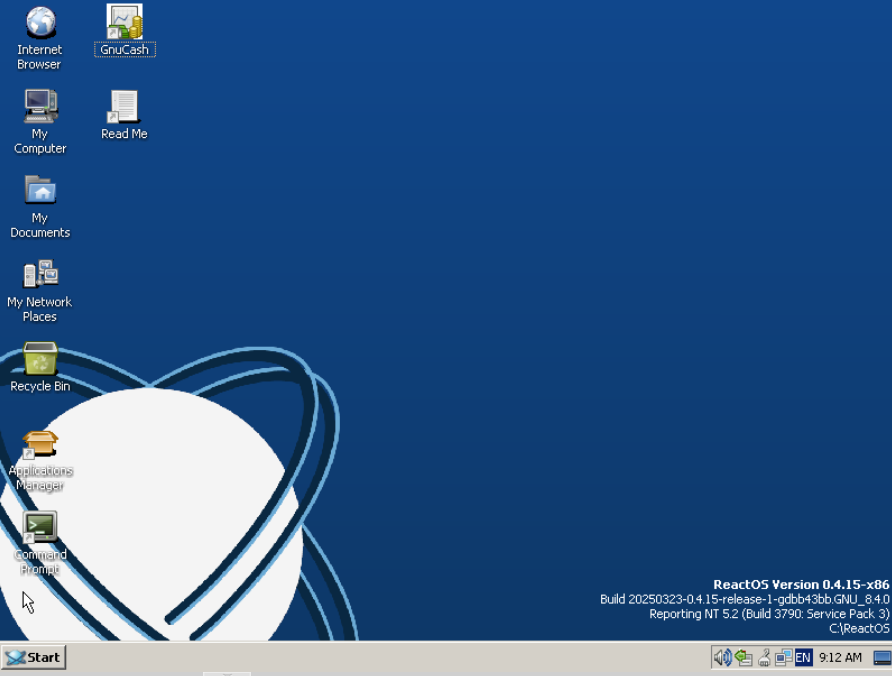
Task: Open the Start menu
Action: (x=34, y=657)
